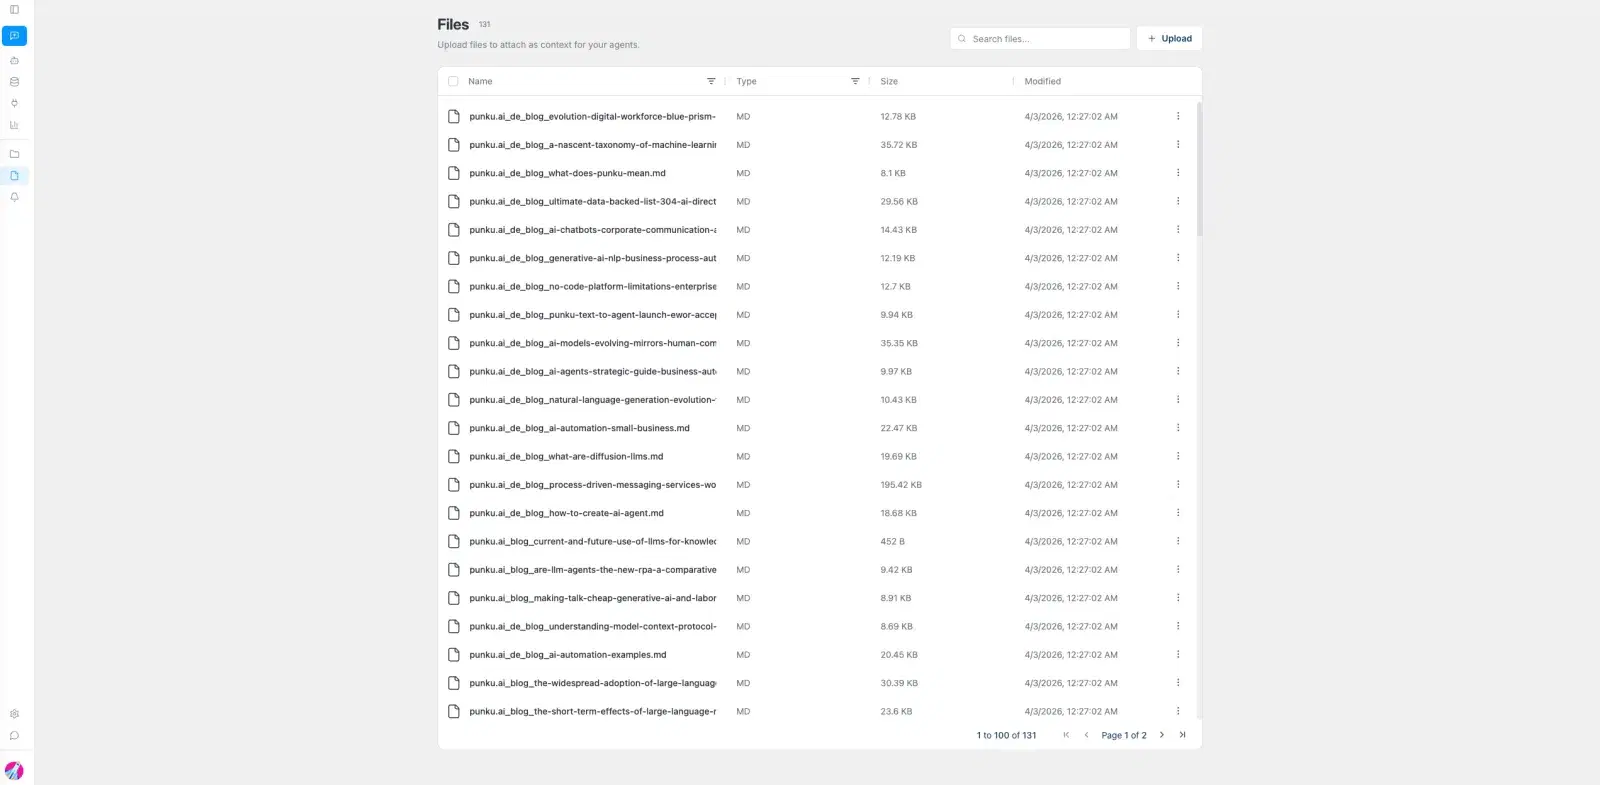
Task: Click the 195.42 KB size cell
Action: tap(901, 485)
